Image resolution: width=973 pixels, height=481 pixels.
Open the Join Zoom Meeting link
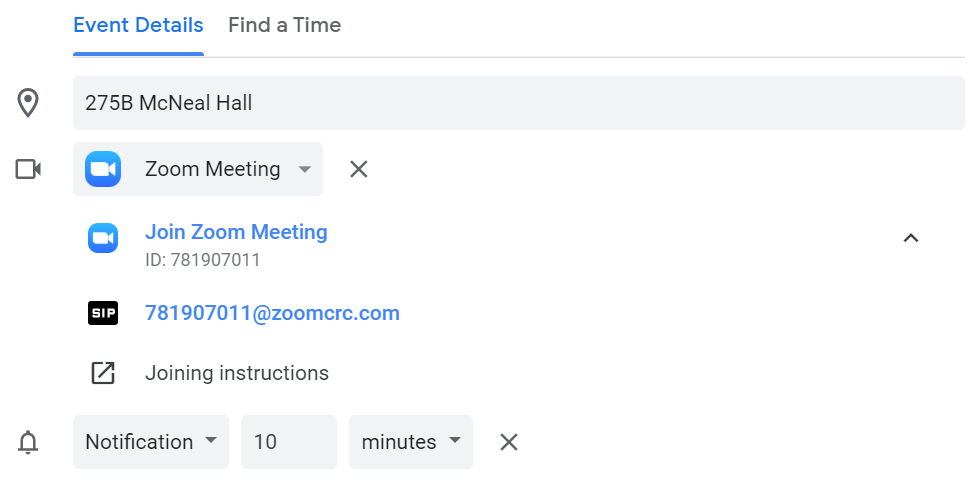(236, 232)
